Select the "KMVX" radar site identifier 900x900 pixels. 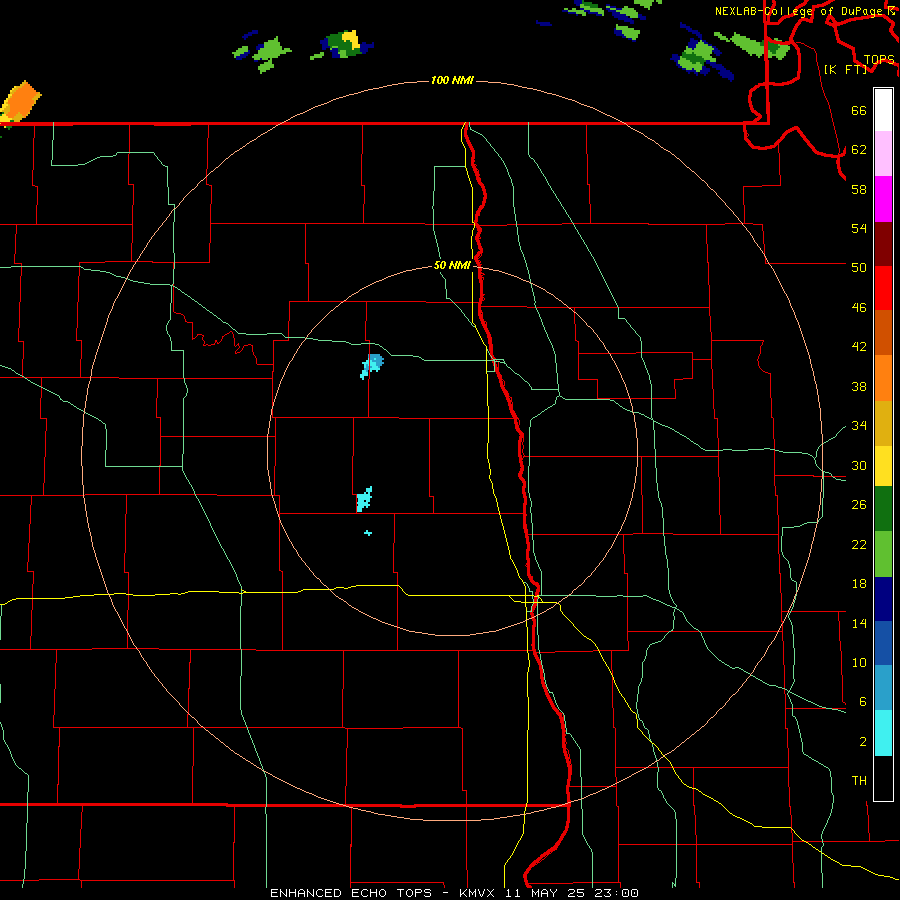point(476,893)
